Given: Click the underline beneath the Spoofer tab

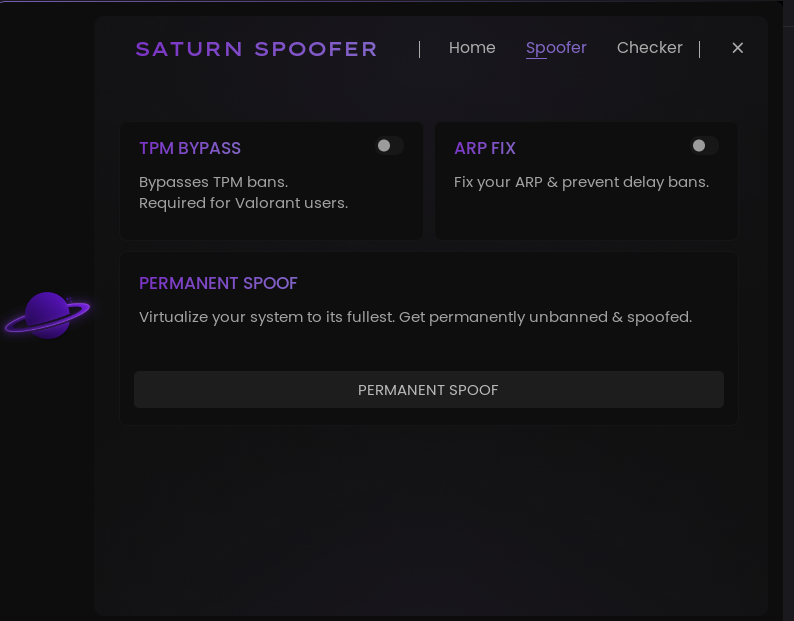Looking at the screenshot, I should click(536, 58).
